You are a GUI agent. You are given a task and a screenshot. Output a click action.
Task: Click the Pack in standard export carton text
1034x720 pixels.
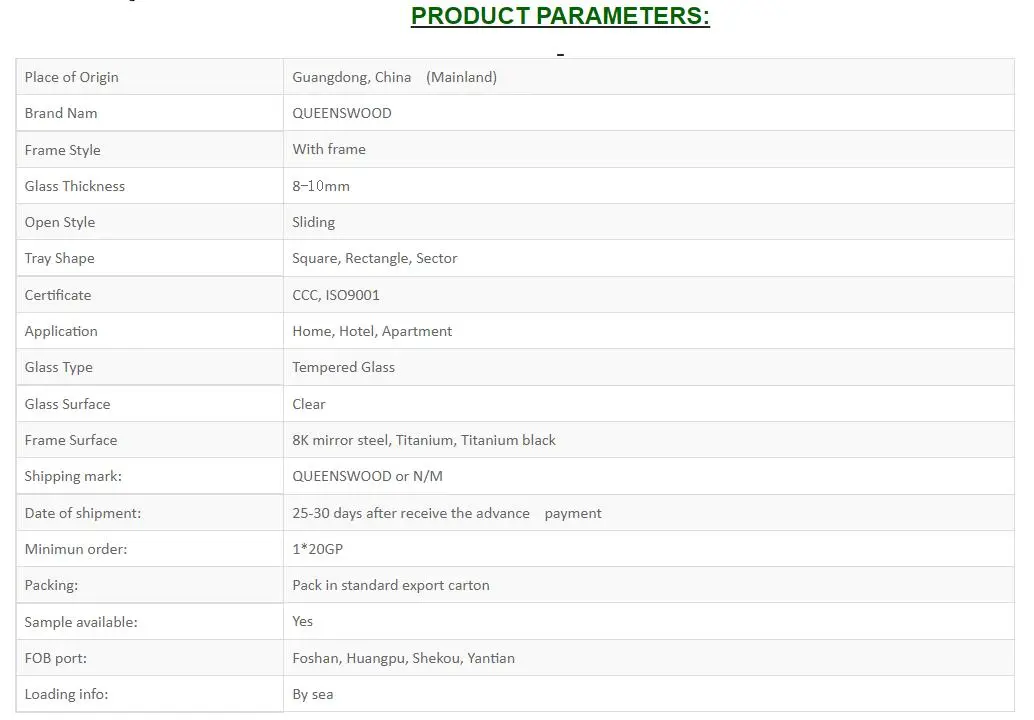point(390,585)
